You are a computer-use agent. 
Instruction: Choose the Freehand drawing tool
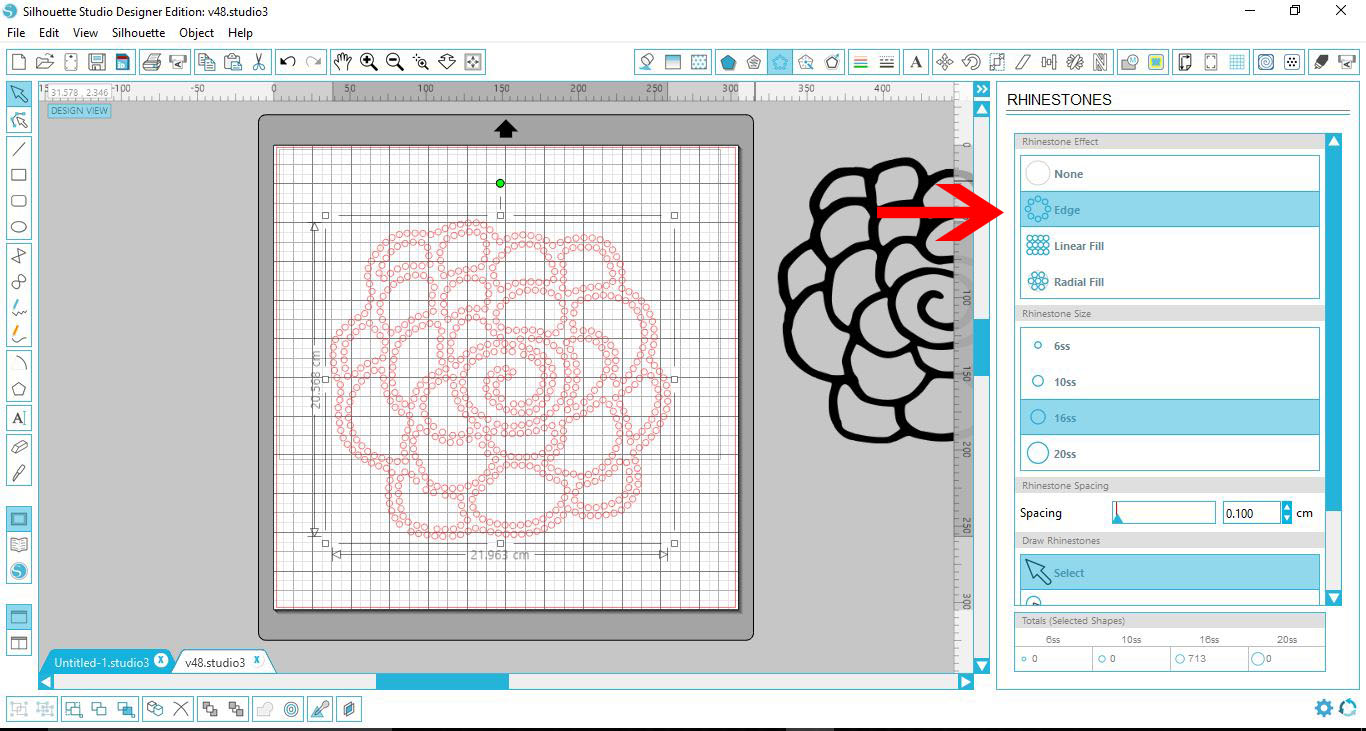(18, 308)
